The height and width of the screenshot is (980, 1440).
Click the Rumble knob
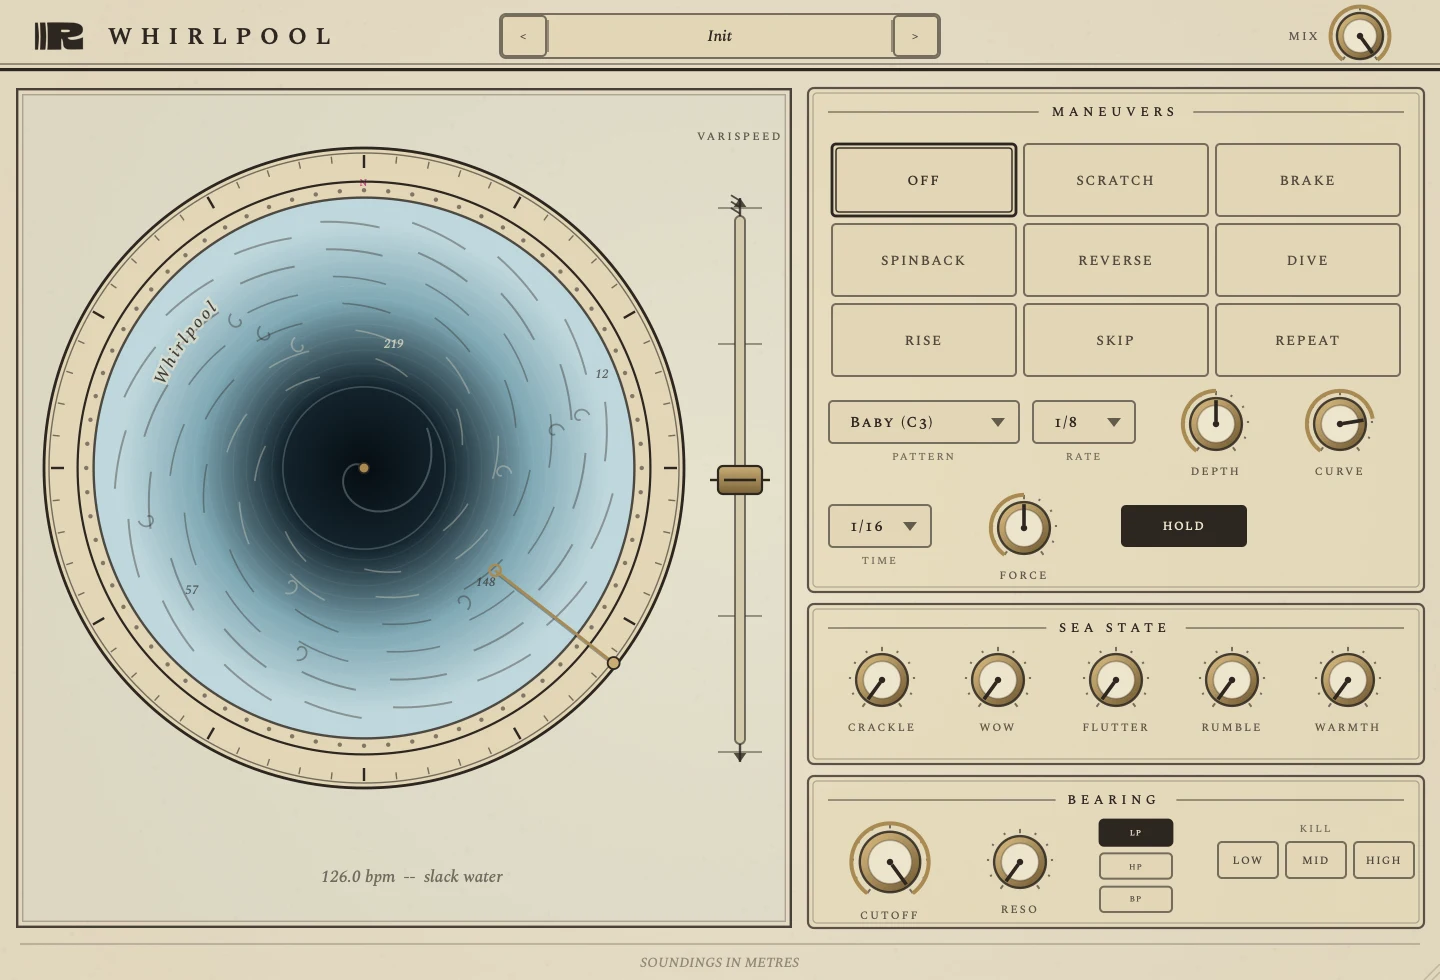click(1232, 680)
